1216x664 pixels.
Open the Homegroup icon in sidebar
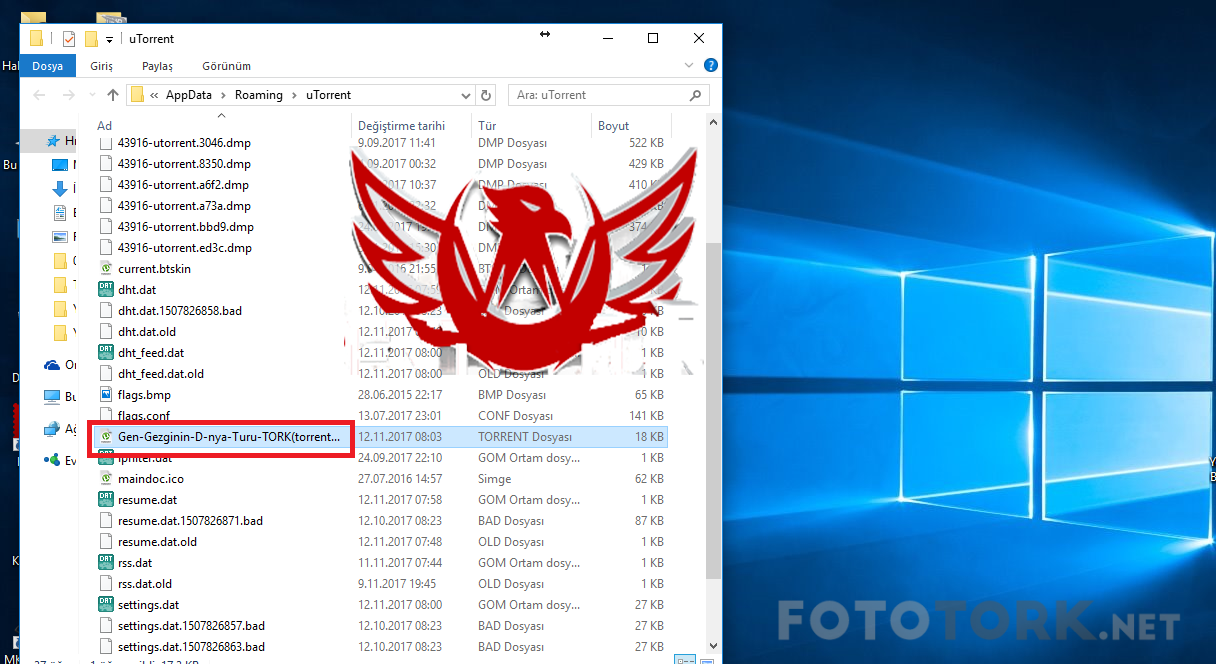52,460
